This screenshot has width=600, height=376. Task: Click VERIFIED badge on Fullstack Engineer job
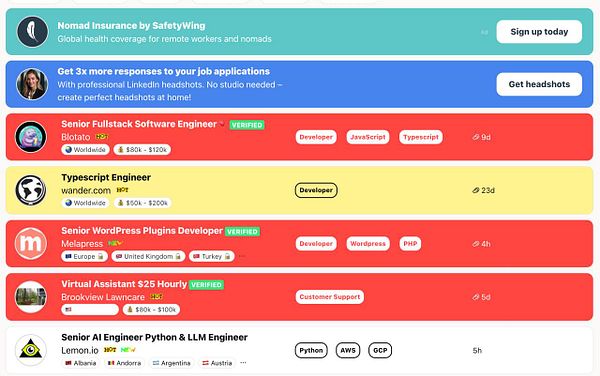pos(247,125)
